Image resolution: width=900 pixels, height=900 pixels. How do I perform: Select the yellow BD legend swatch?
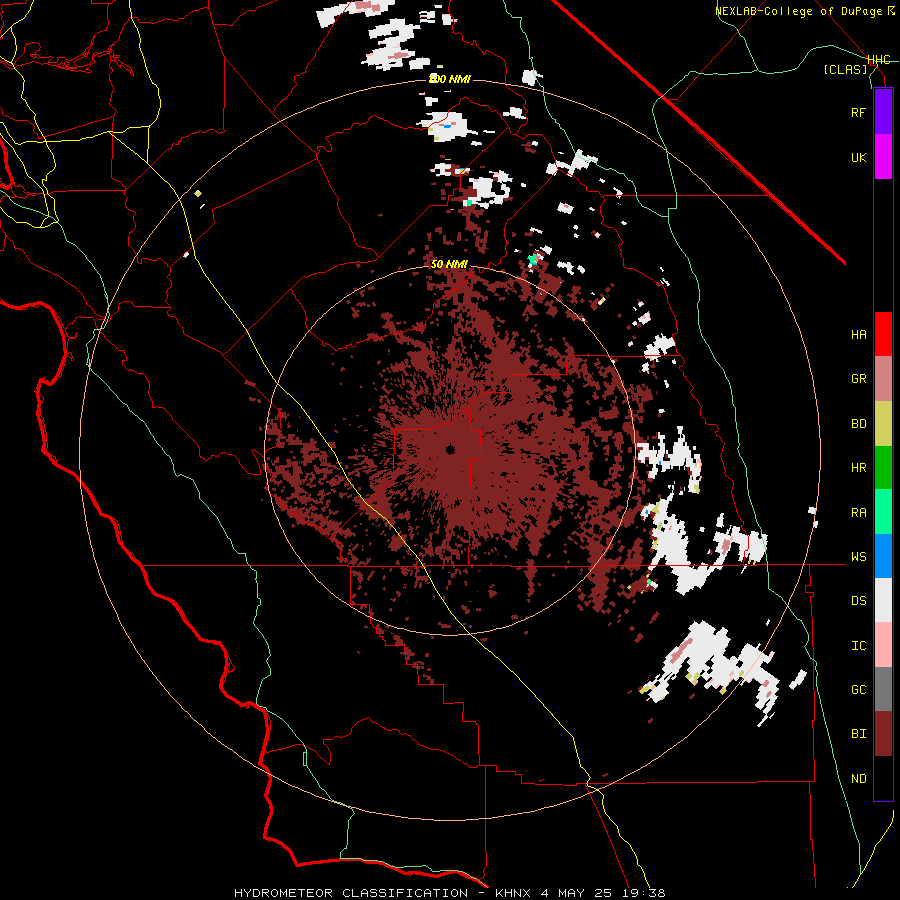point(883,424)
